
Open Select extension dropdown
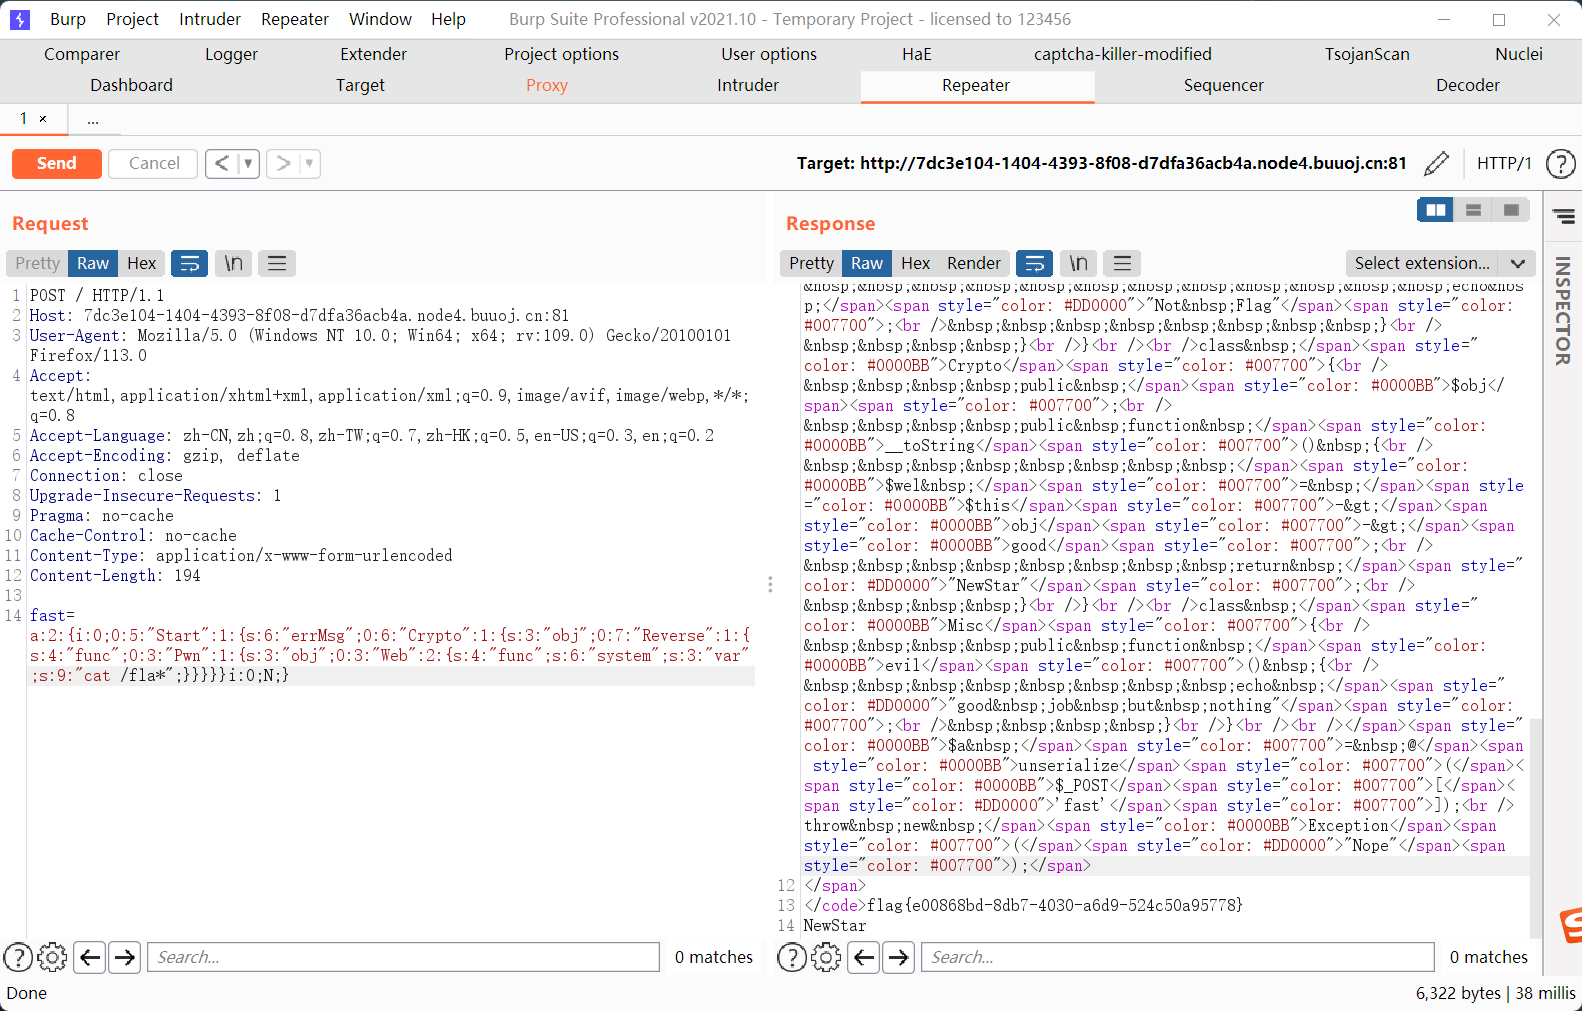tap(1440, 263)
